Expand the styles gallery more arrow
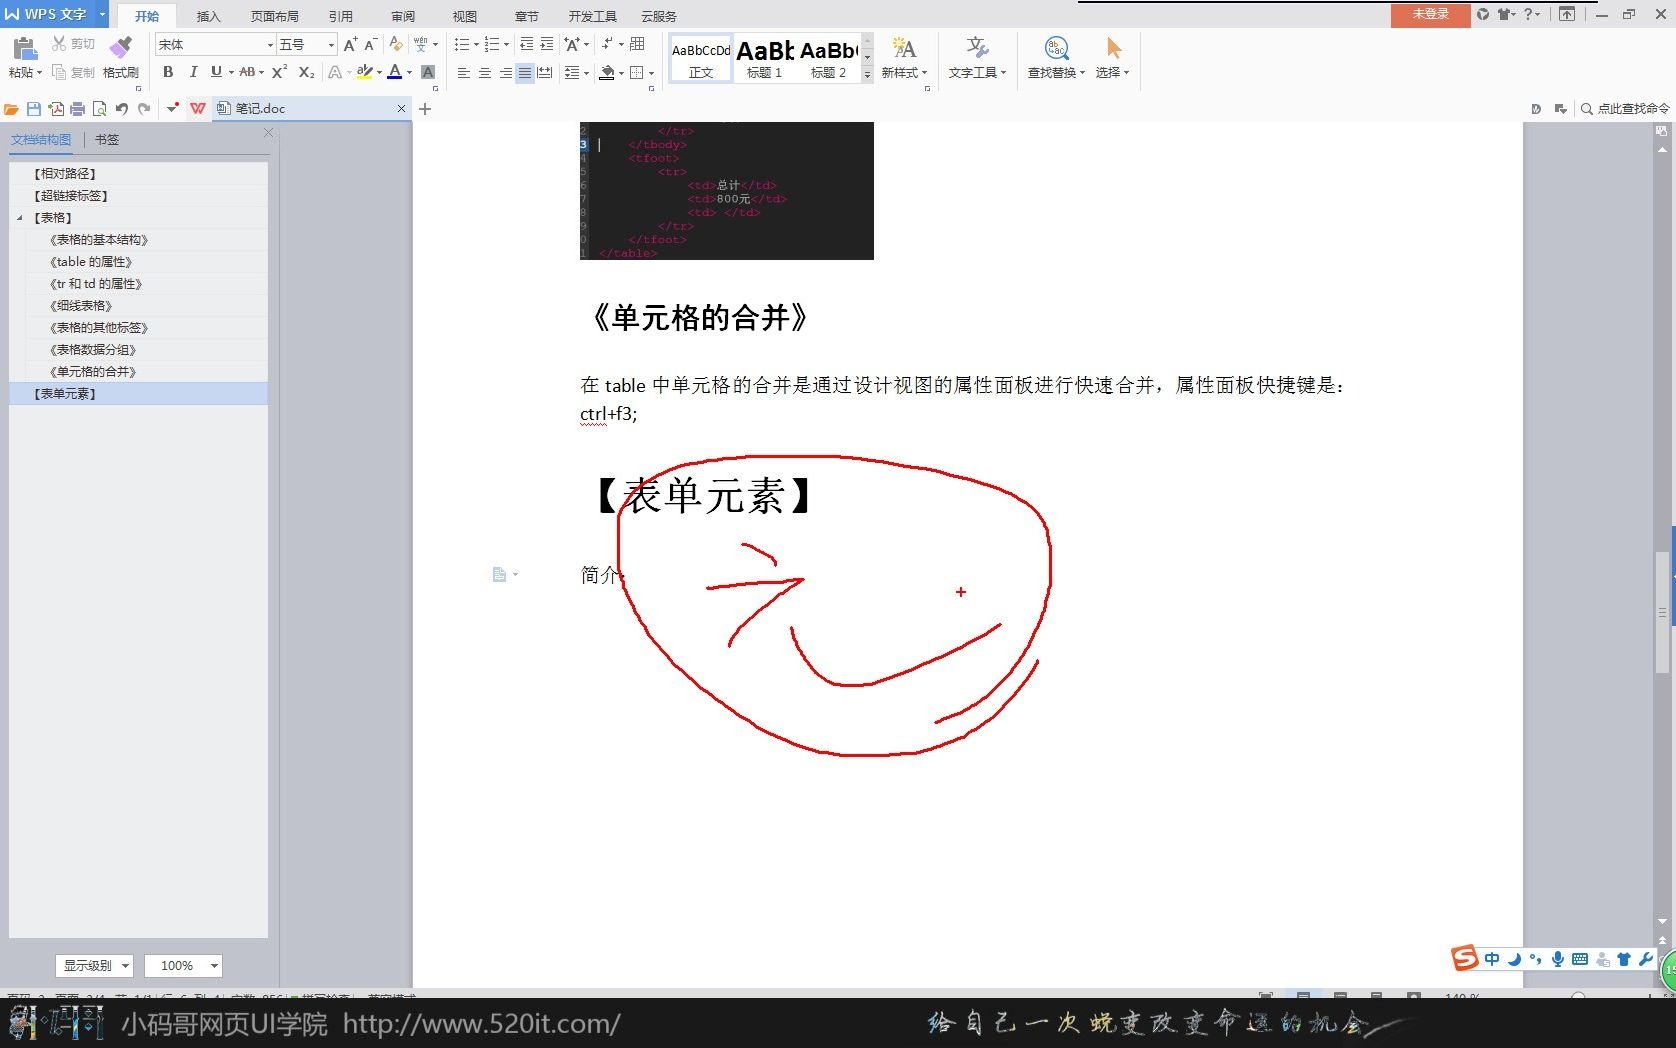This screenshot has height=1048, width=1676. pyautogui.click(x=867, y=75)
